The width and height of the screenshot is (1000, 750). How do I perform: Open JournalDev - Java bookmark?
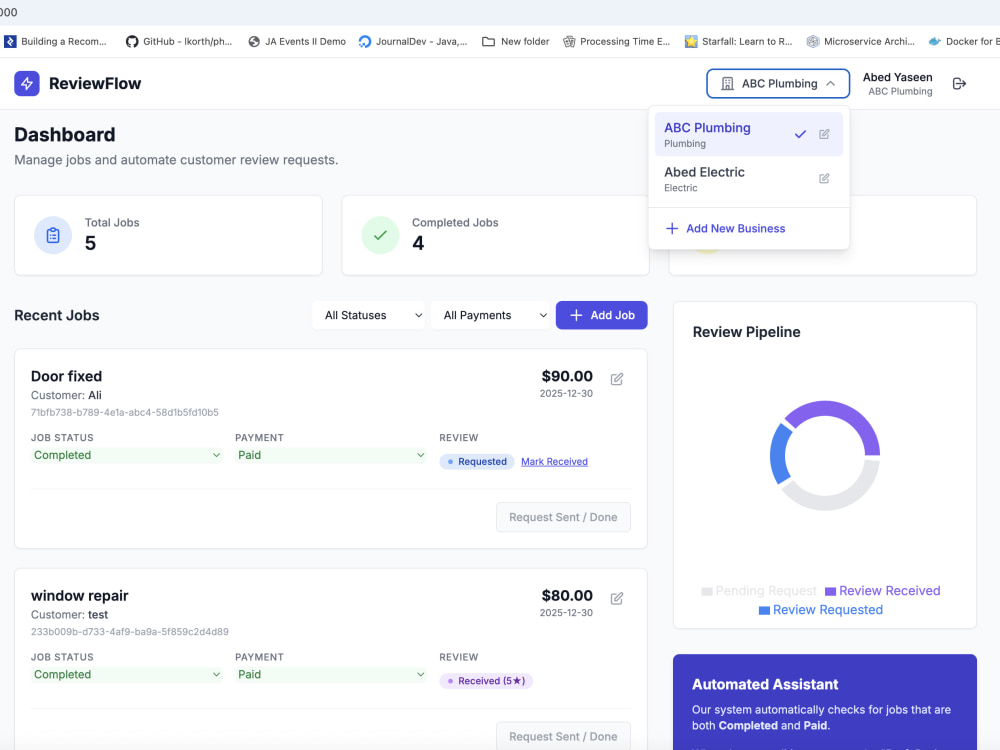[x=413, y=41]
